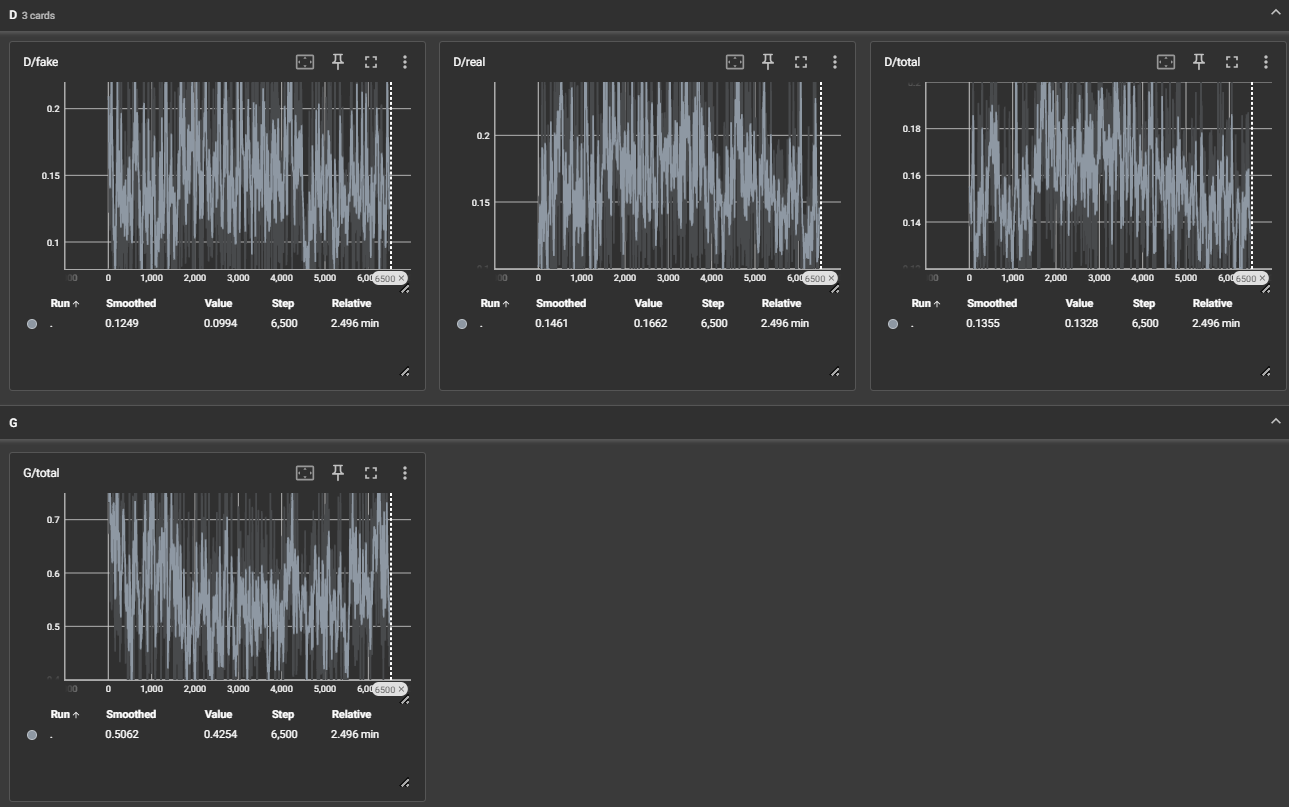The image size is (1289, 807).
Task: Click value 0.1662 in D/real table
Action: pos(650,323)
